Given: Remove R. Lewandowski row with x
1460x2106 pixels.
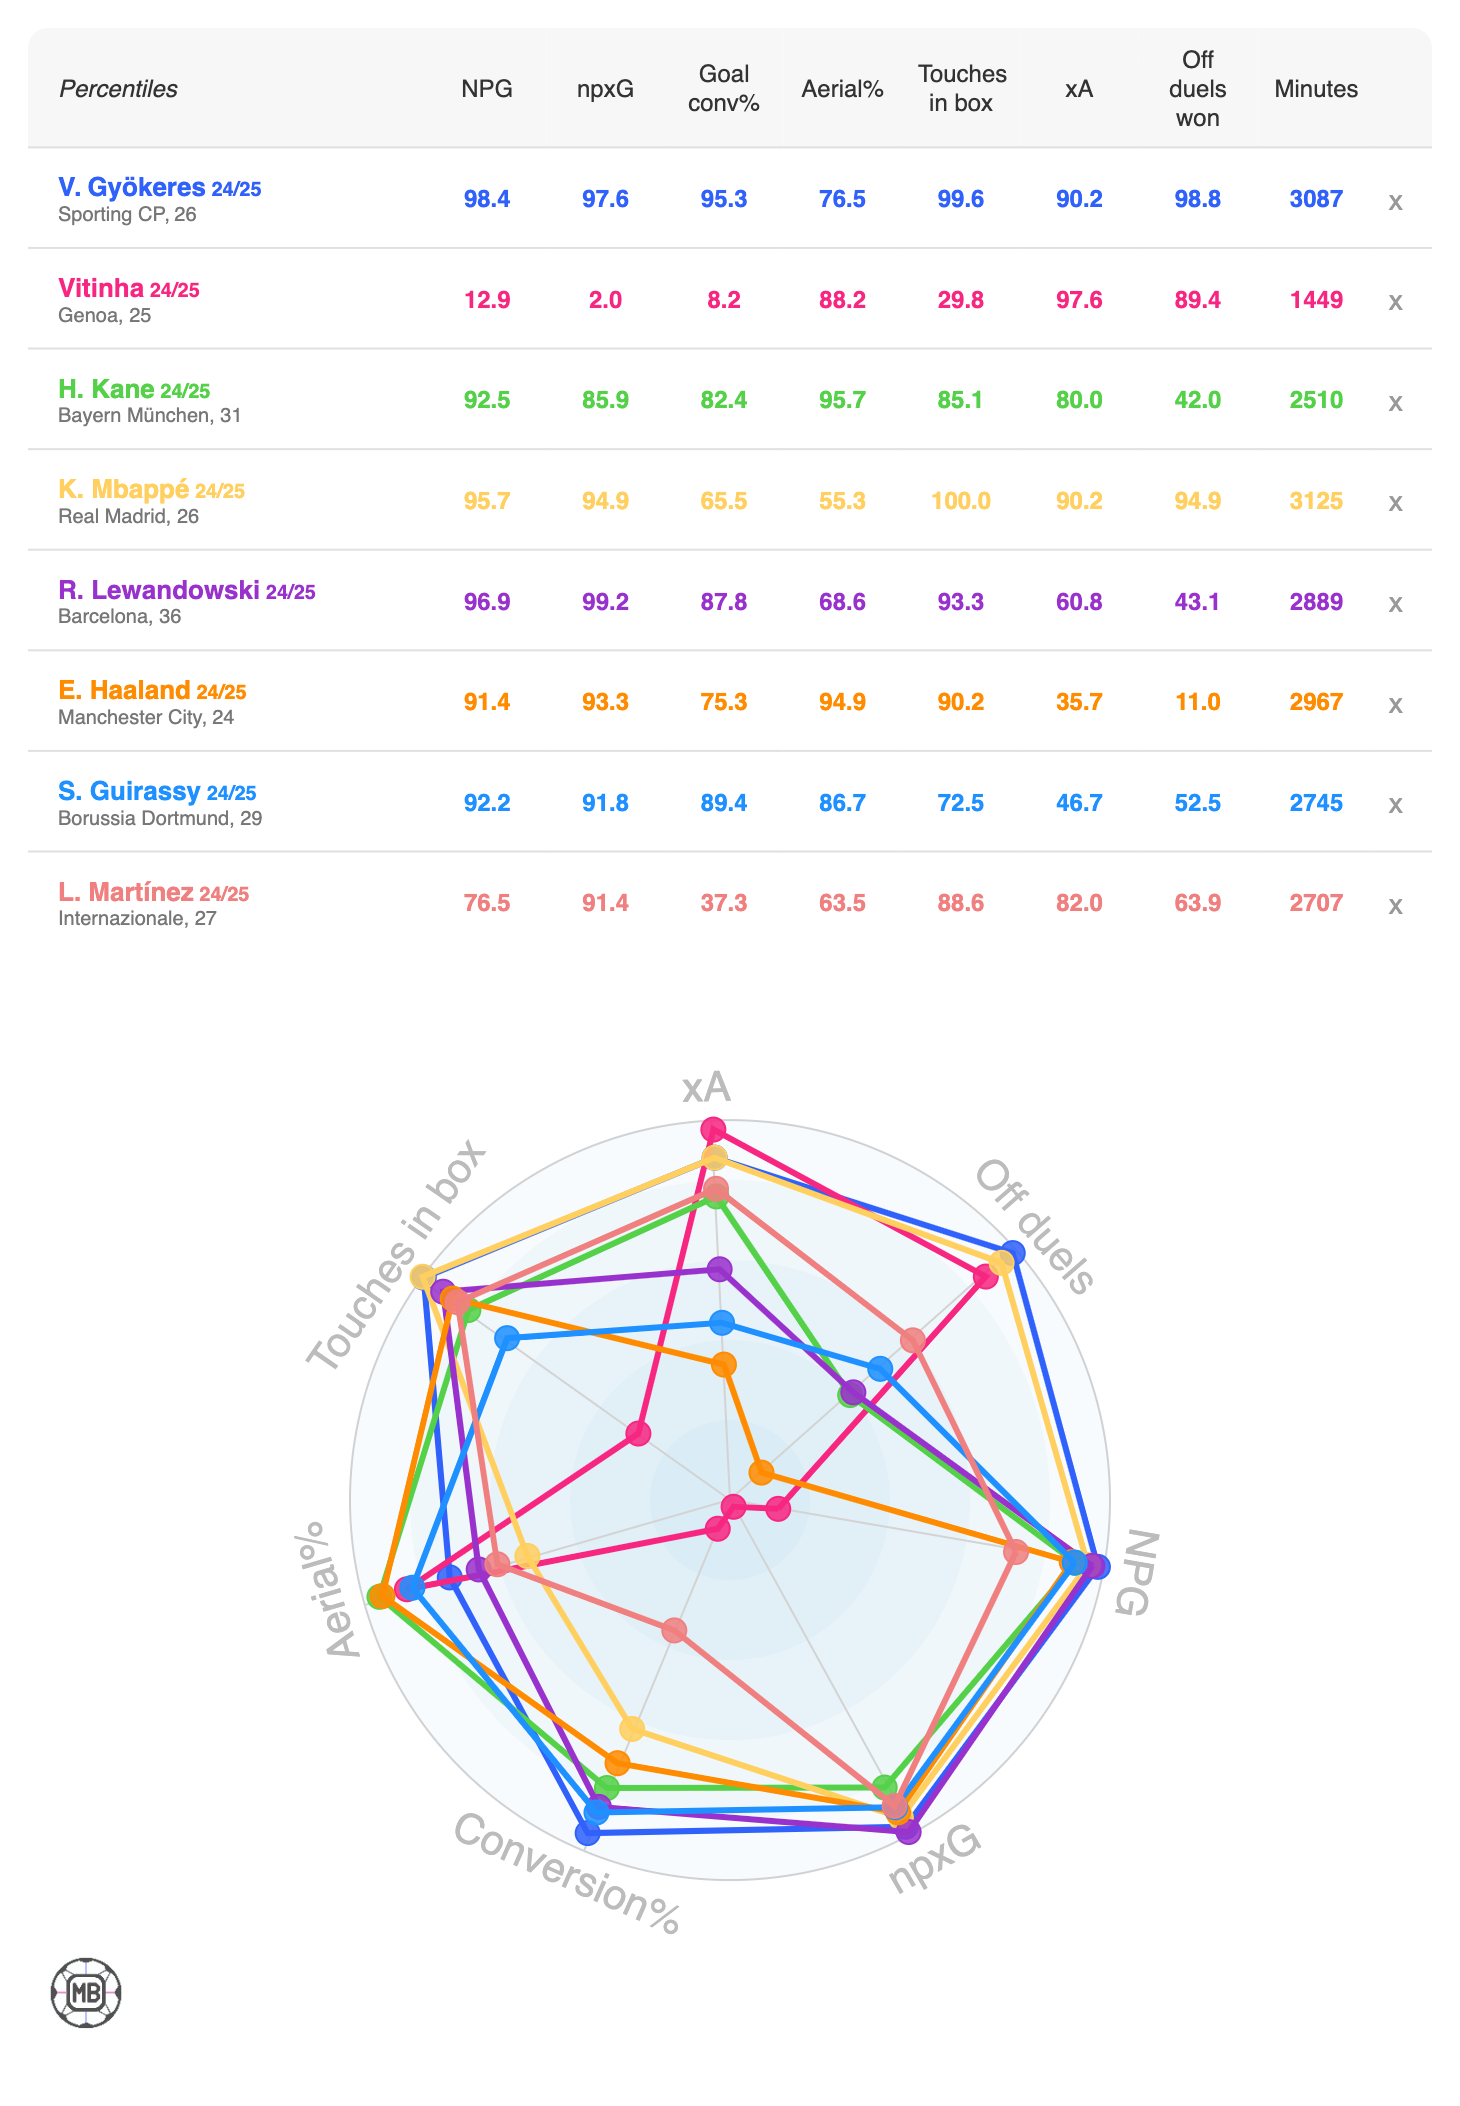Looking at the screenshot, I should [1395, 603].
